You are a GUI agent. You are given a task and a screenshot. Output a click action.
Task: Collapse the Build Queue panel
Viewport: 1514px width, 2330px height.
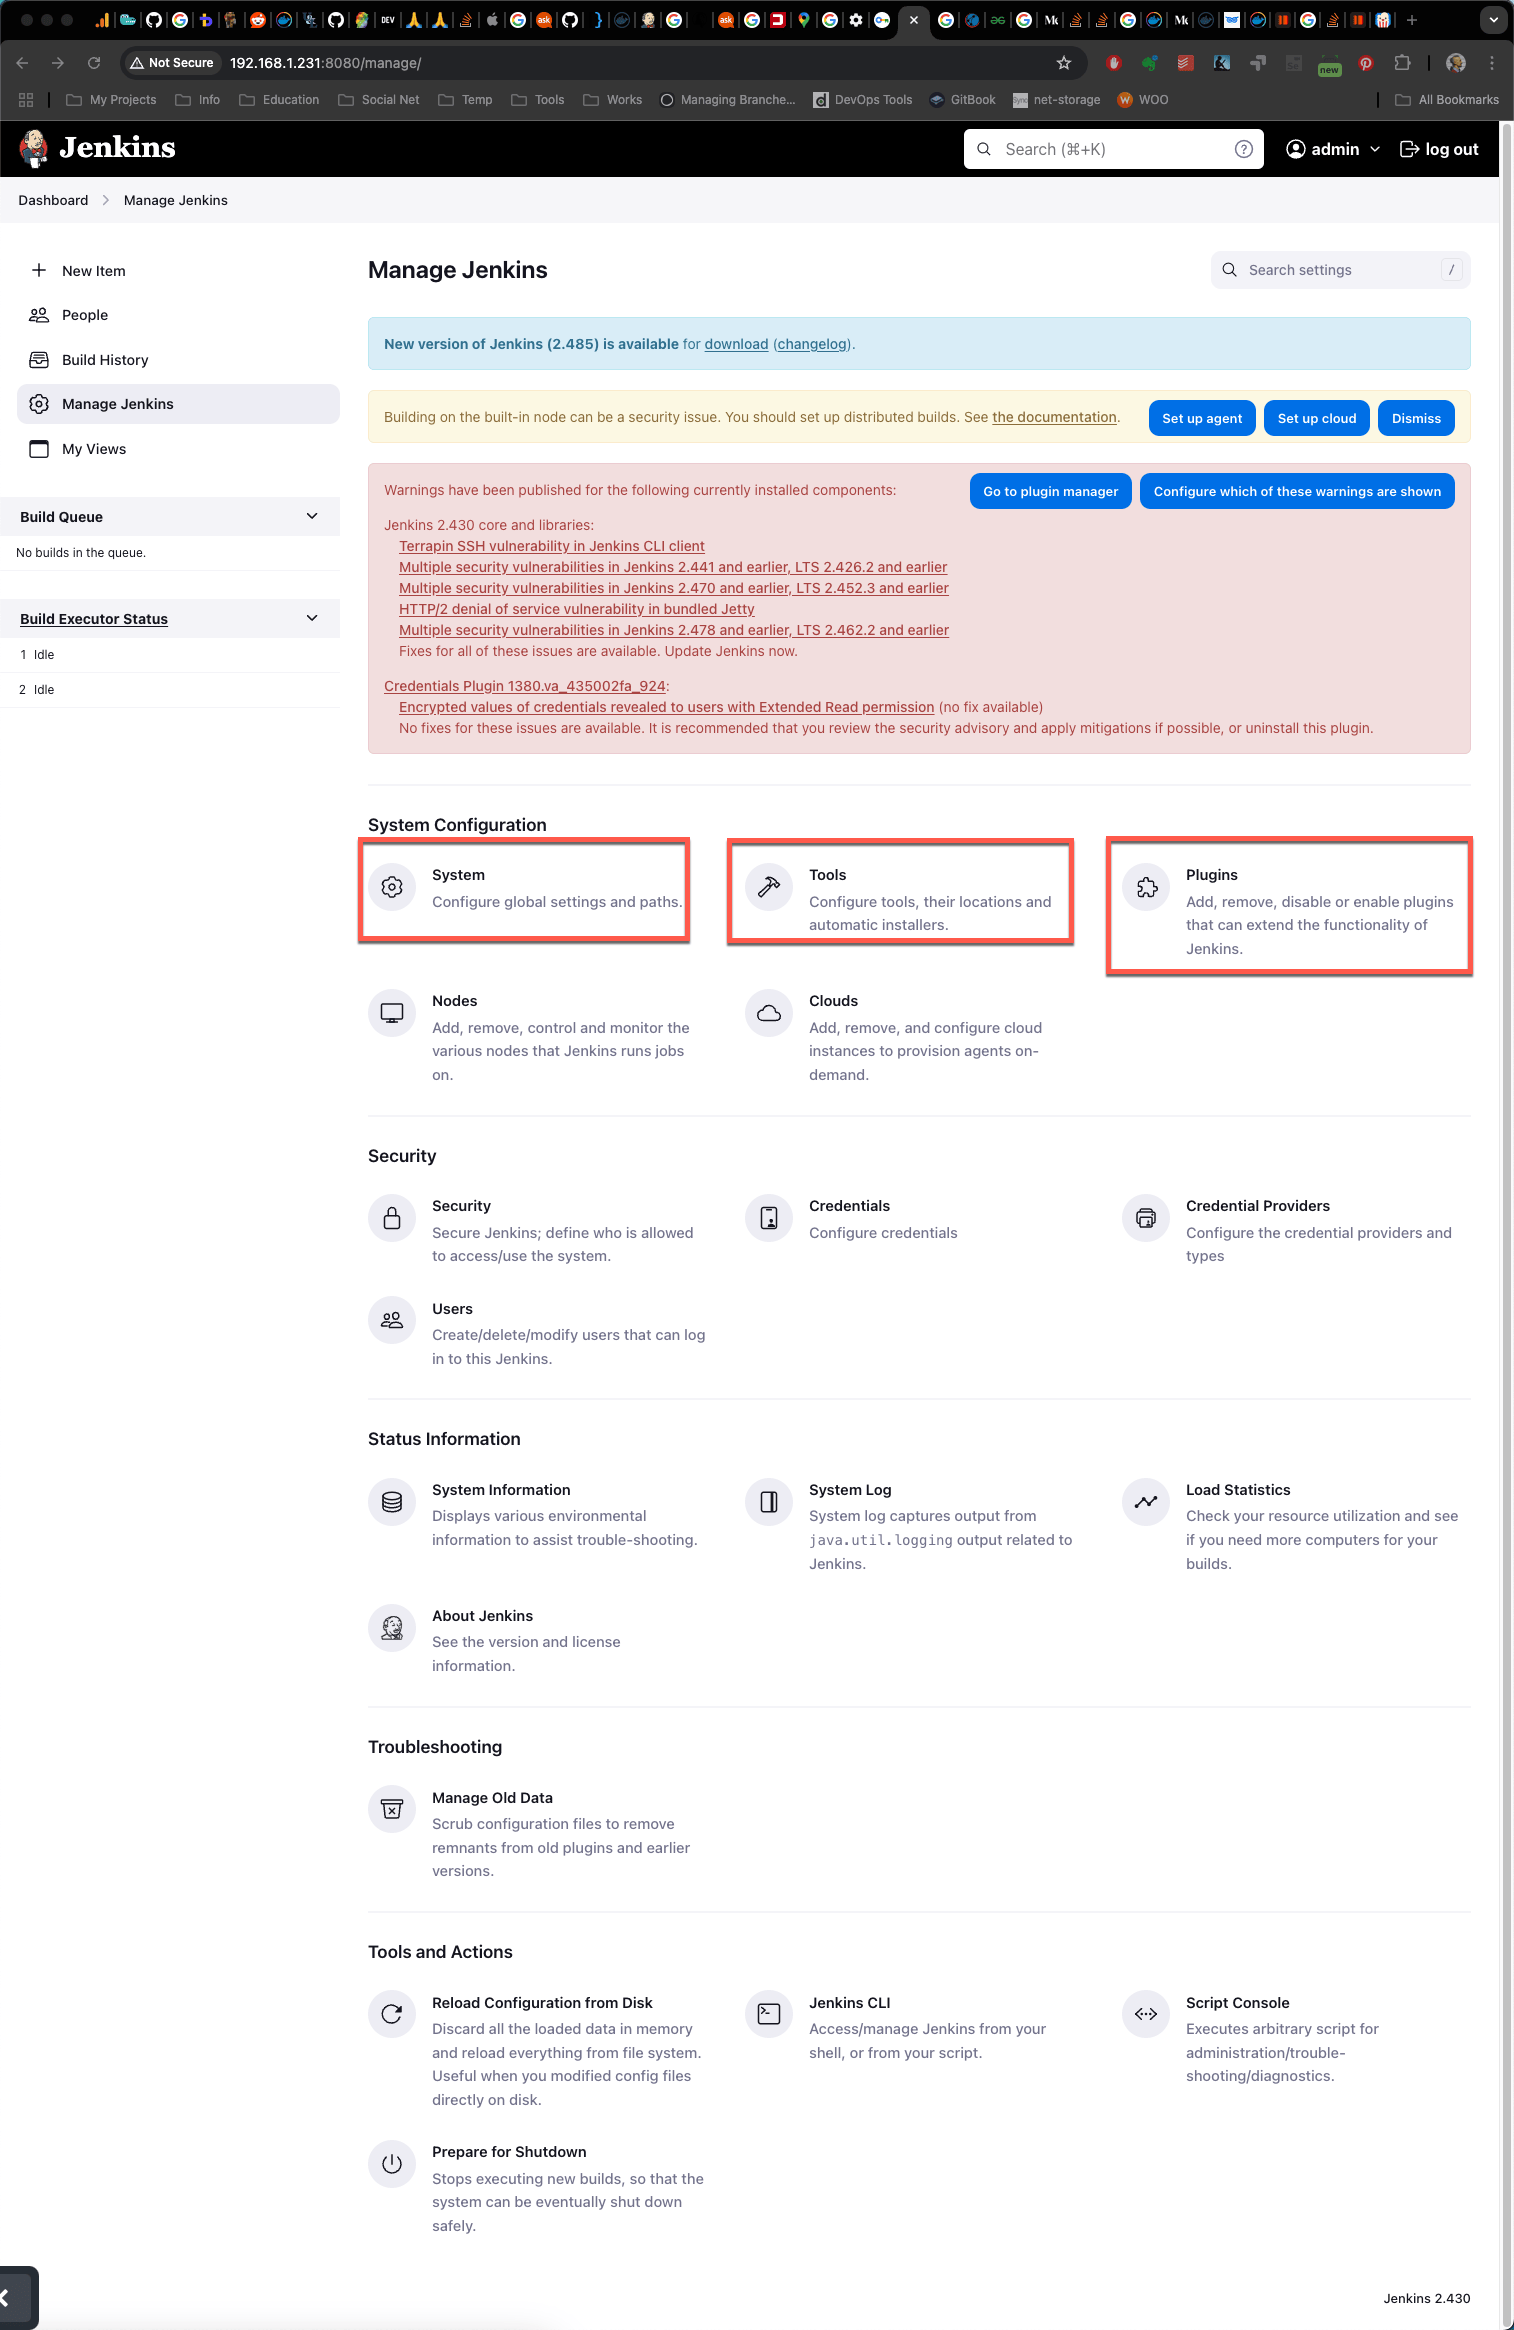312,517
